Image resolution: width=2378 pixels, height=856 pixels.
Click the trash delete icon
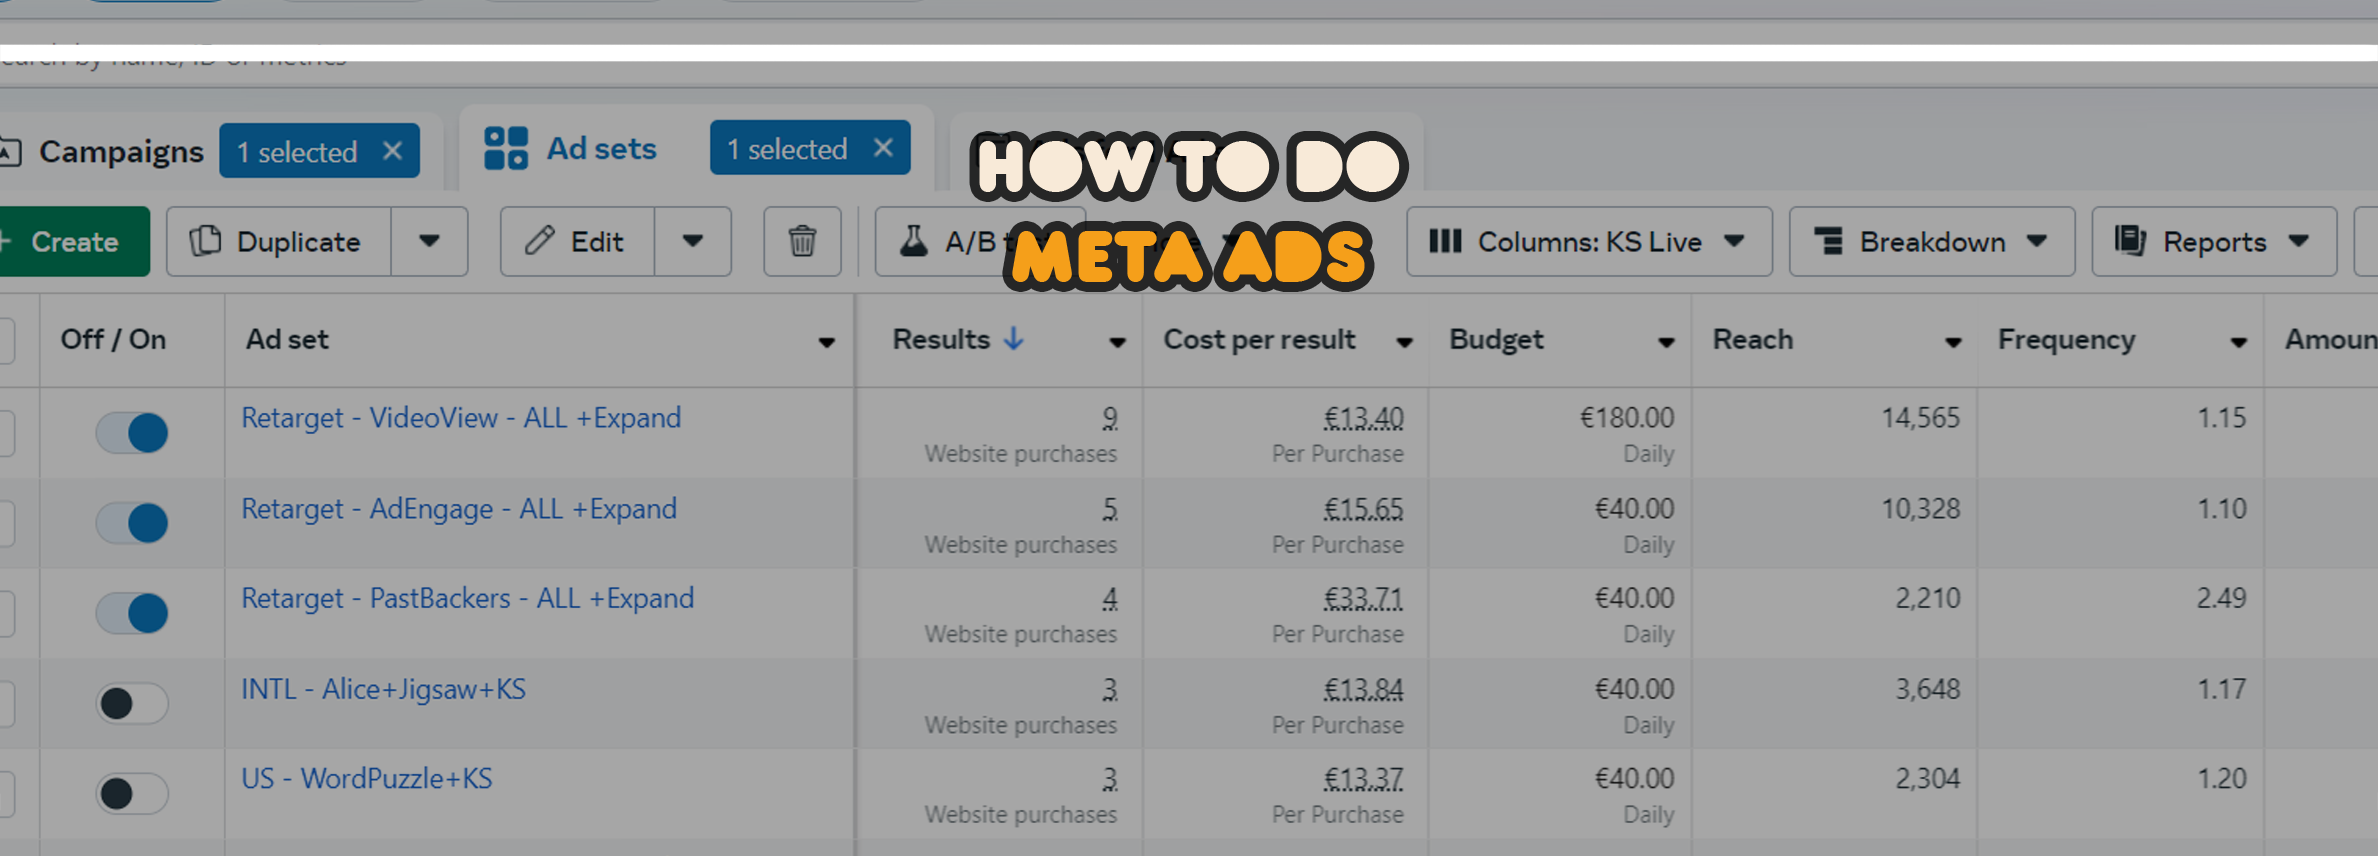tap(802, 242)
